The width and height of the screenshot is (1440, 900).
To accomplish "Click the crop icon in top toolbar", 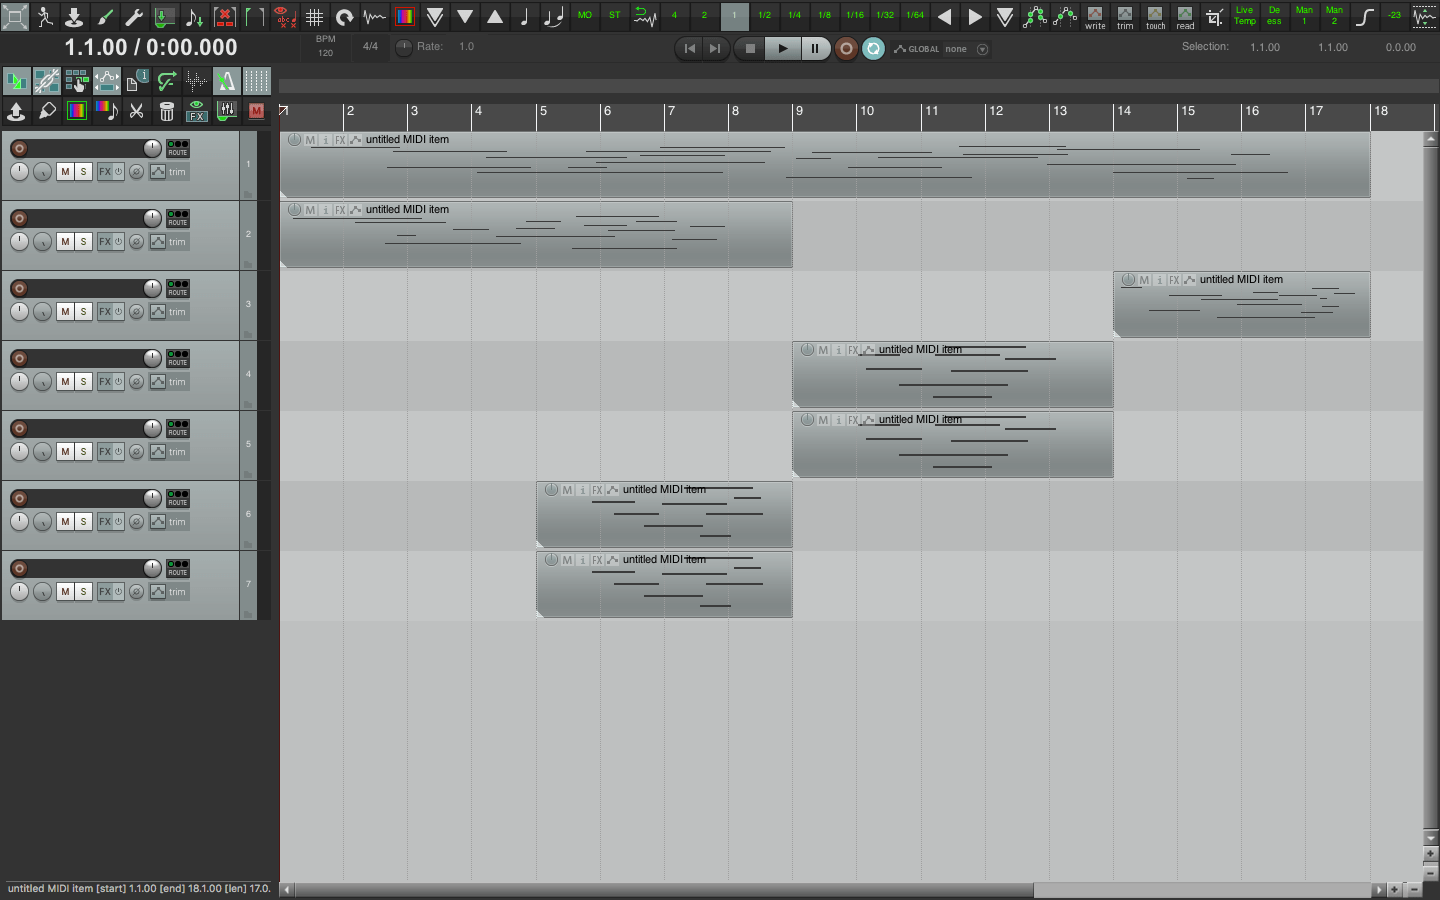I will pos(1214,16).
